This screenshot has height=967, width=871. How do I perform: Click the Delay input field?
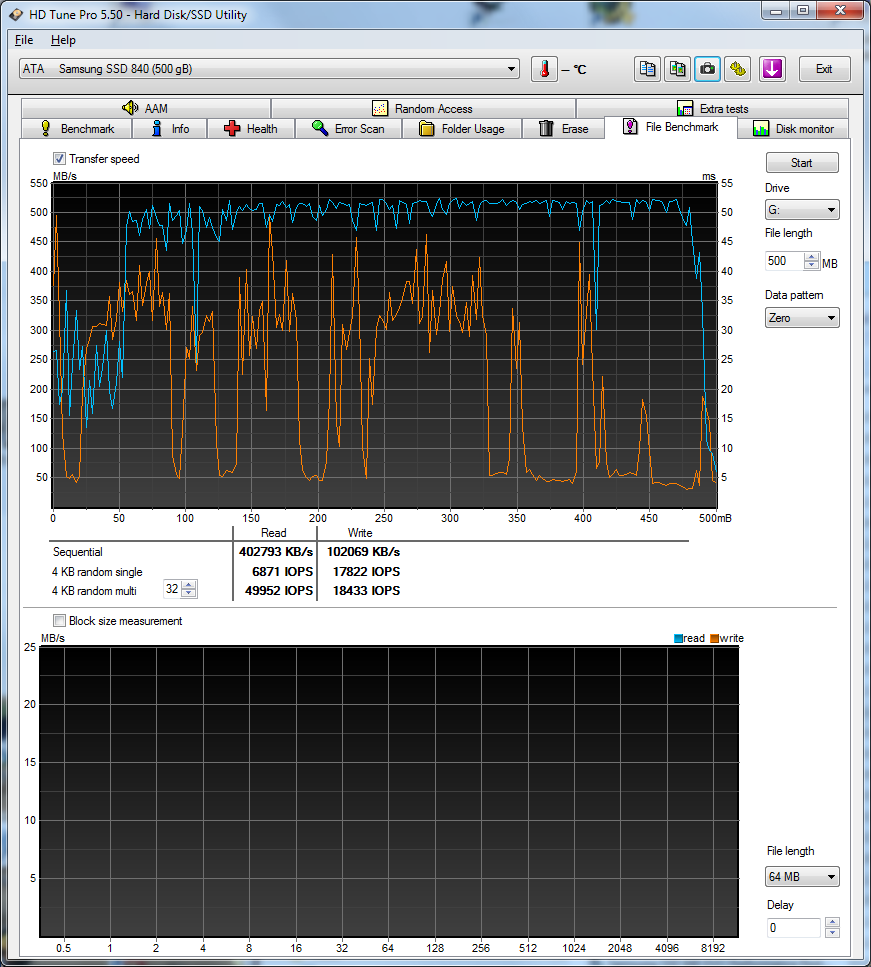793,928
